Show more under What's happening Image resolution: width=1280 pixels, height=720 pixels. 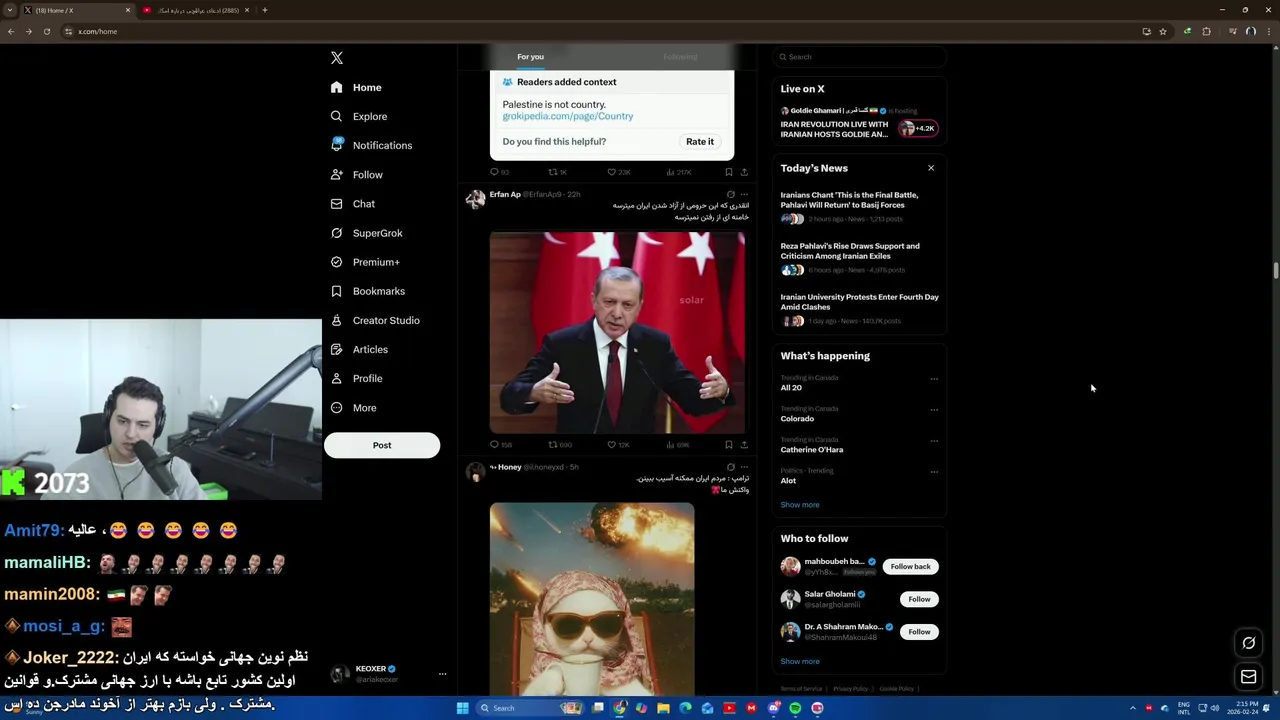(800, 505)
